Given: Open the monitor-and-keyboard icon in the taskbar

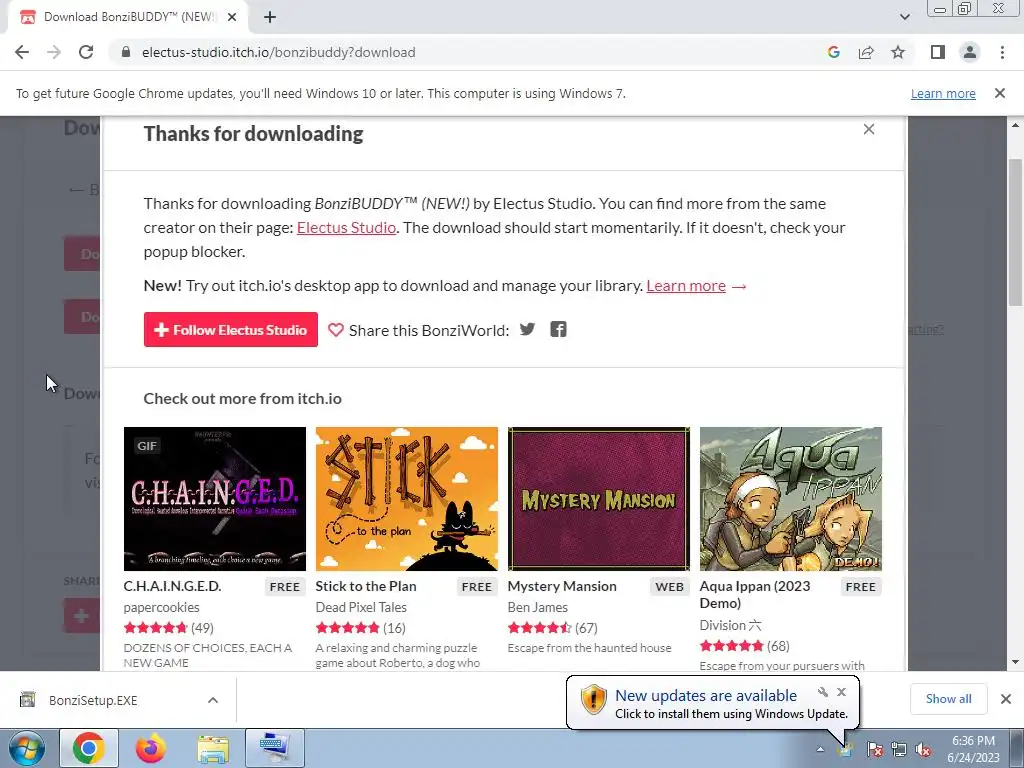Looking at the screenshot, I should [x=274, y=748].
